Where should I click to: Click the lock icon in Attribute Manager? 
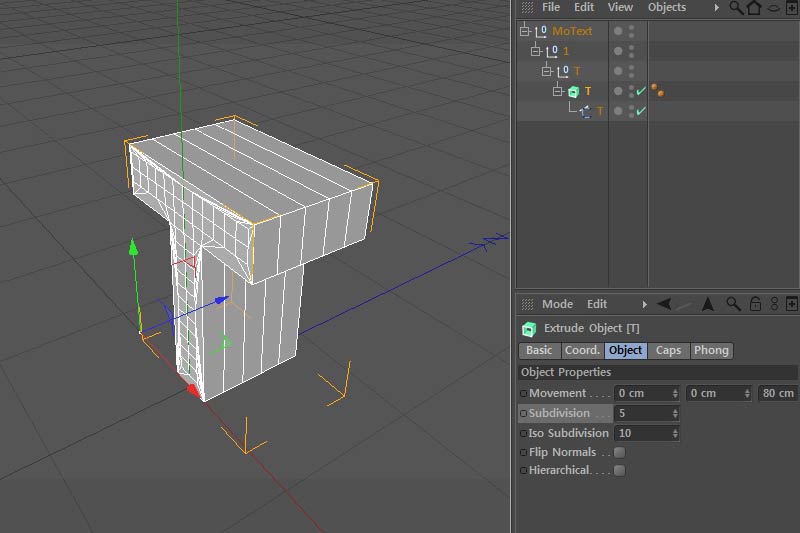point(755,304)
